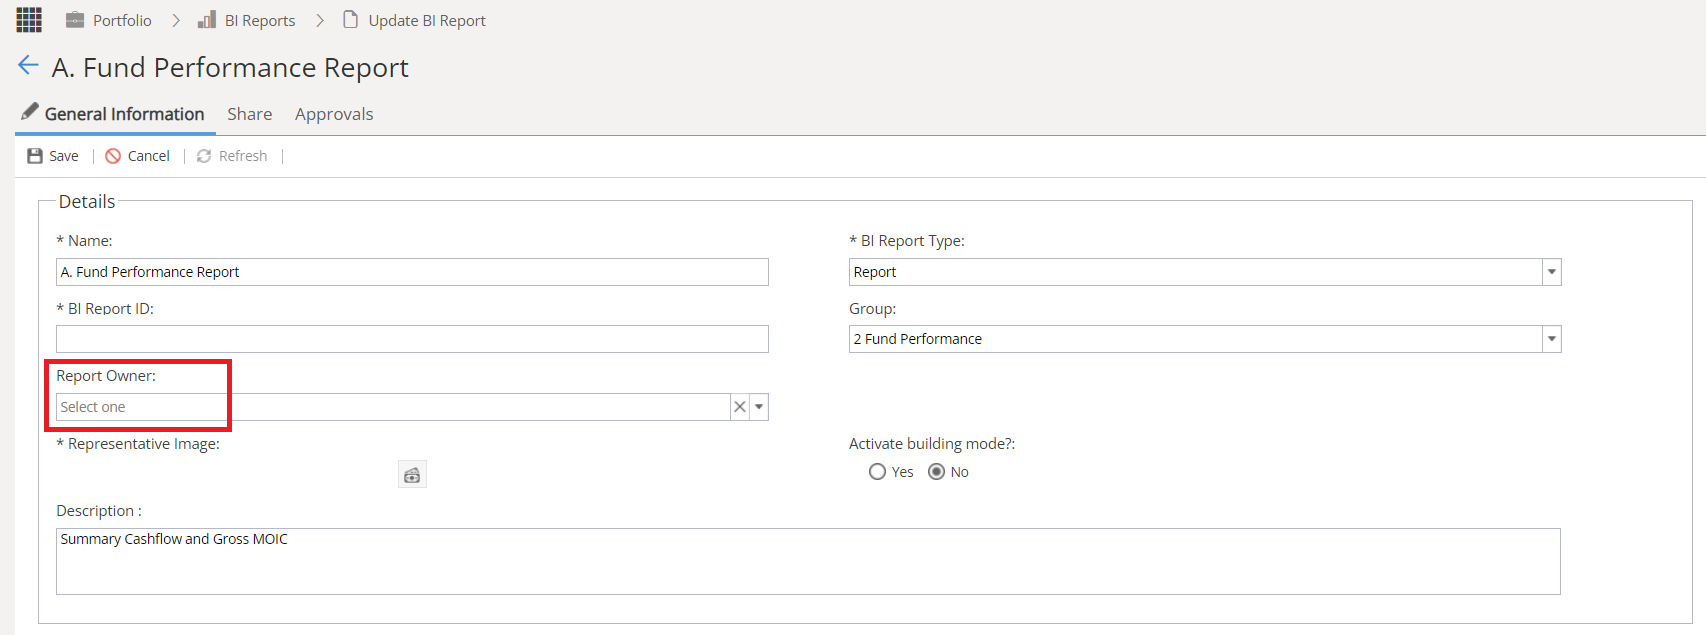Click the Refresh arrows icon
This screenshot has width=1706, height=635.
coord(204,156)
